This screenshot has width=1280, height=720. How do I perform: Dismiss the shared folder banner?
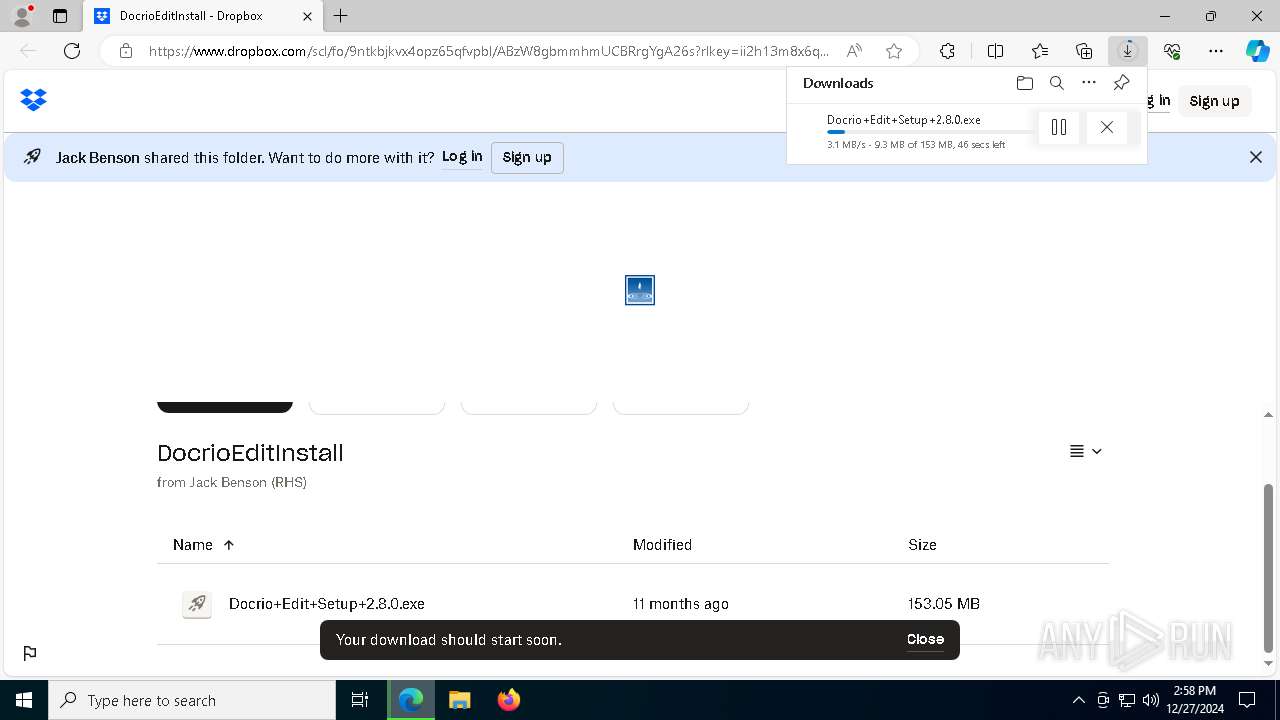click(1256, 157)
